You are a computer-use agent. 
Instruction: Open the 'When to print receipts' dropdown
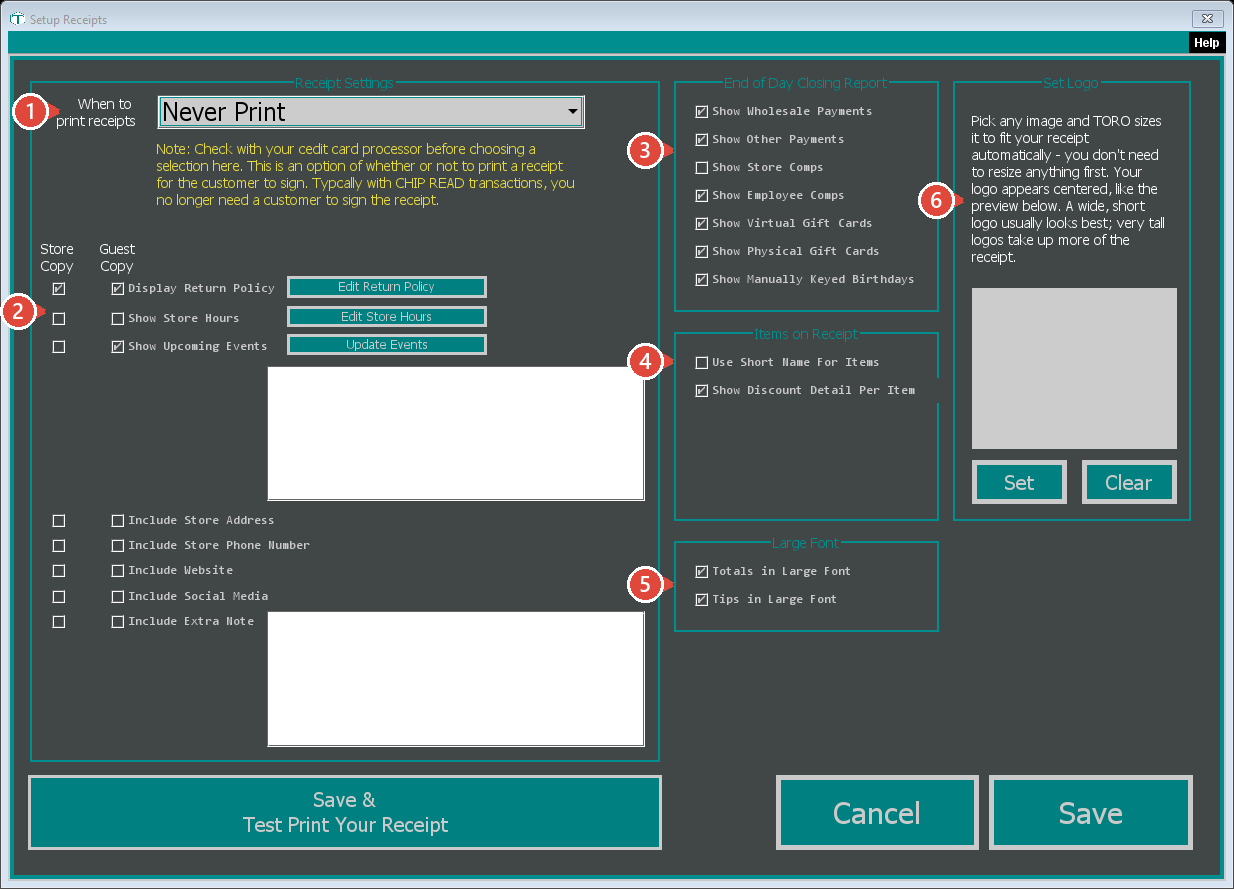[371, 112]
